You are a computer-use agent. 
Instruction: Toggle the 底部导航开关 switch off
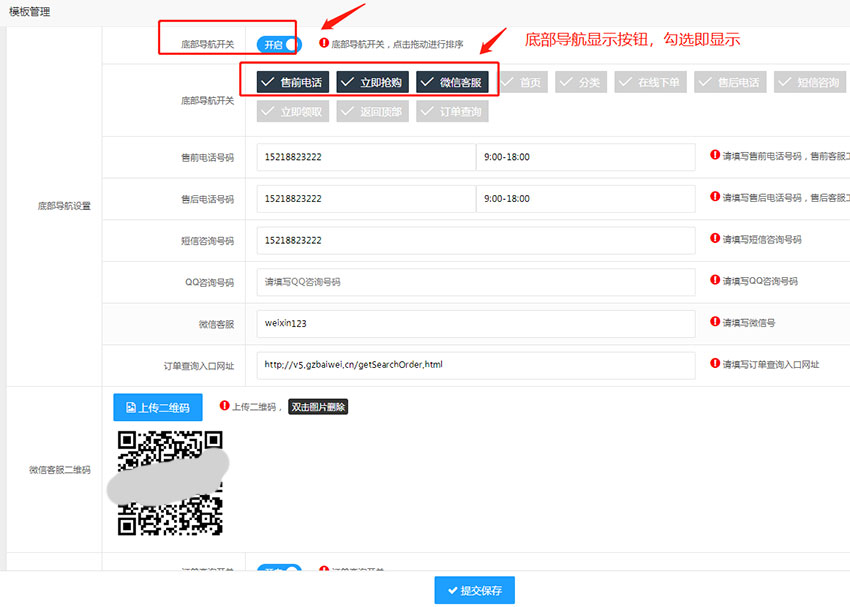click(x=279, y=44)
